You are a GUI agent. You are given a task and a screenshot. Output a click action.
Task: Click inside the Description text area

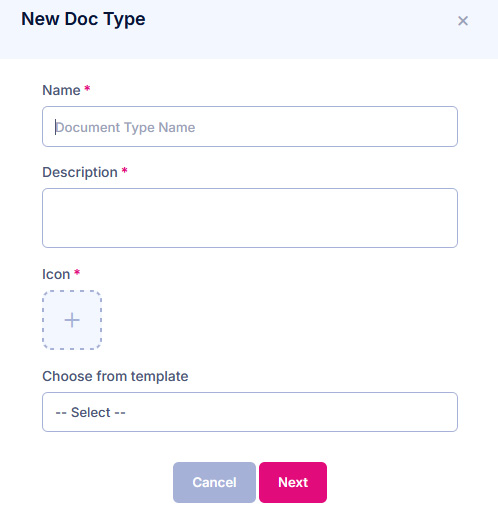click(x=250, y=218)
